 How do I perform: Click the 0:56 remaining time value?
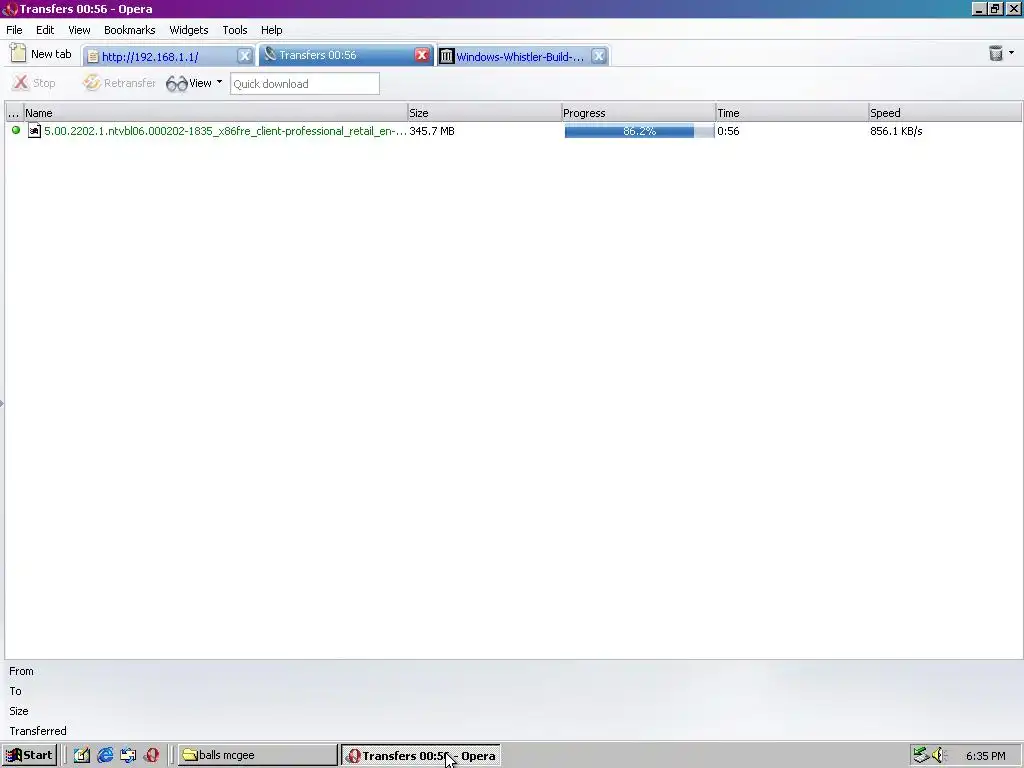tap(728, 131)
